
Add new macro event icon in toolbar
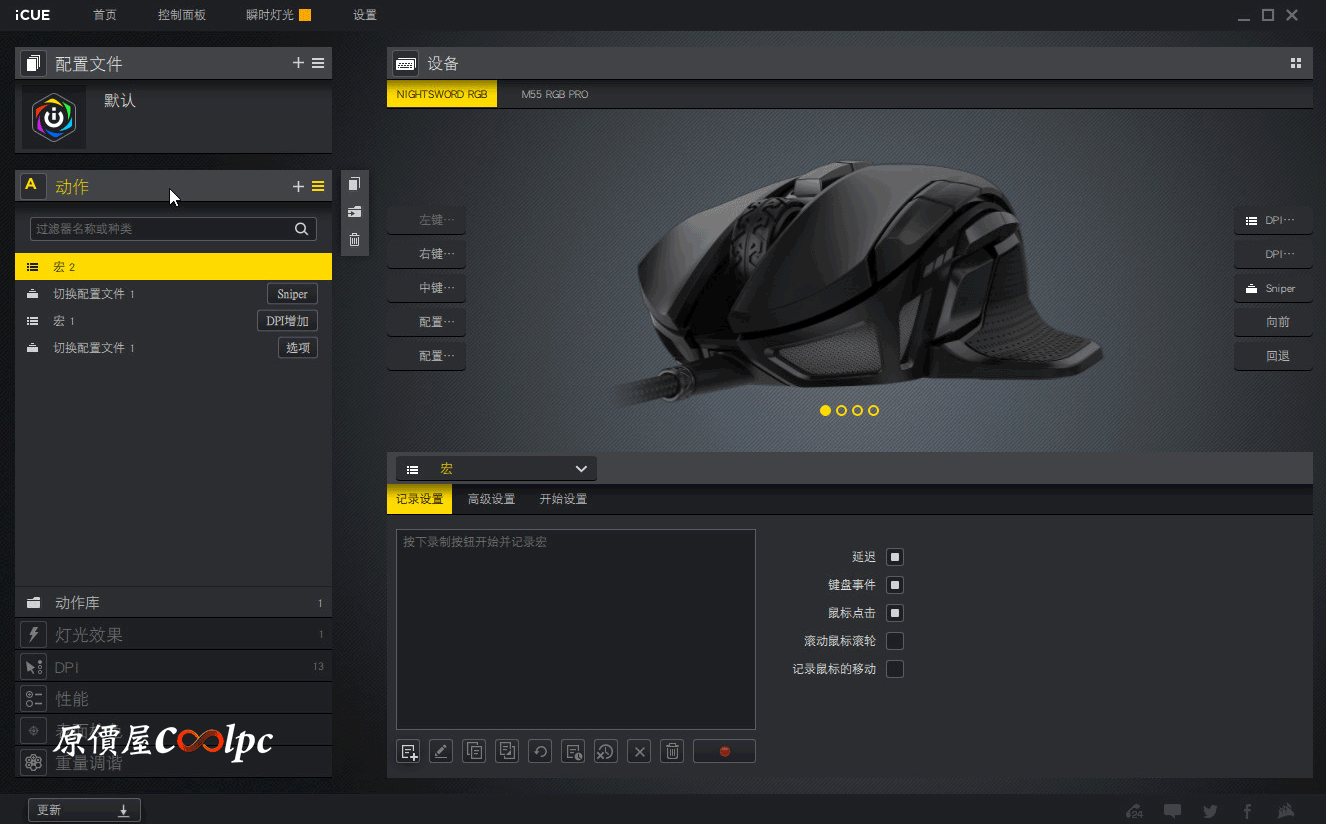coord(408,751)
